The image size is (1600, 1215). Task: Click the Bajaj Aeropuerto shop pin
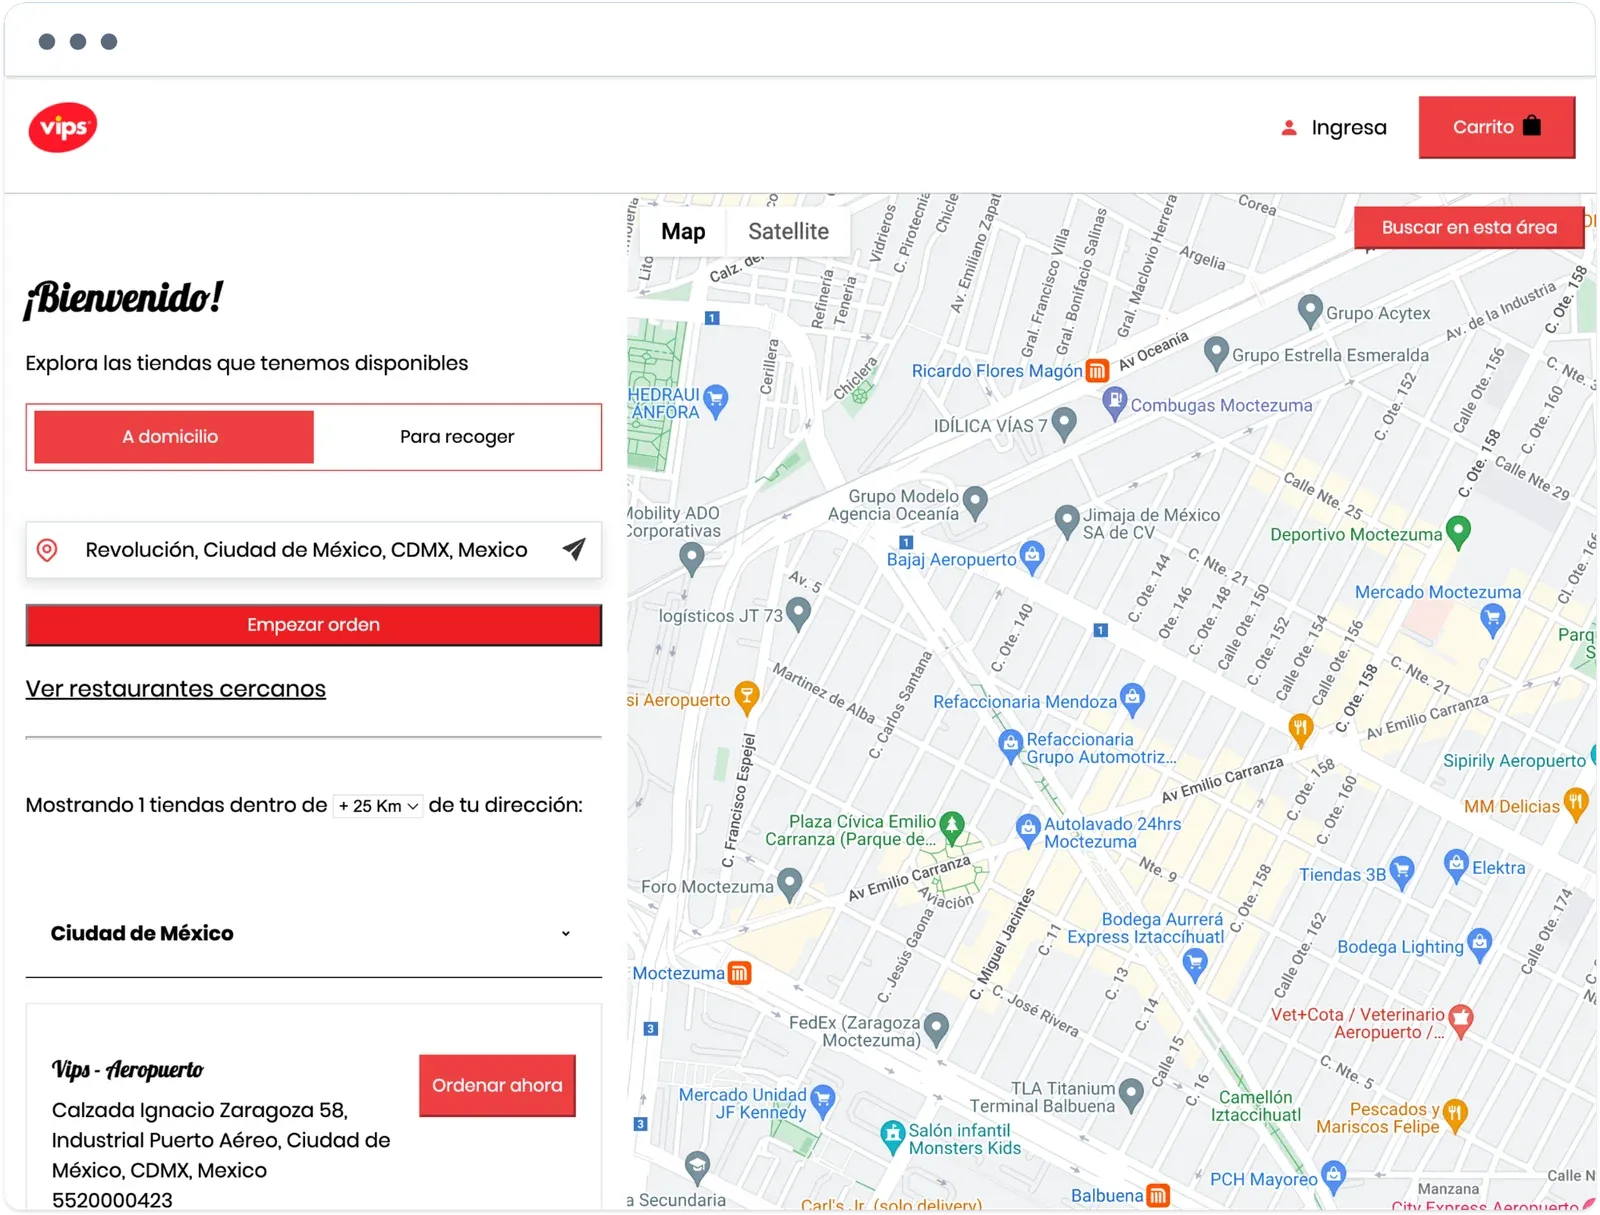(1032, 557)
